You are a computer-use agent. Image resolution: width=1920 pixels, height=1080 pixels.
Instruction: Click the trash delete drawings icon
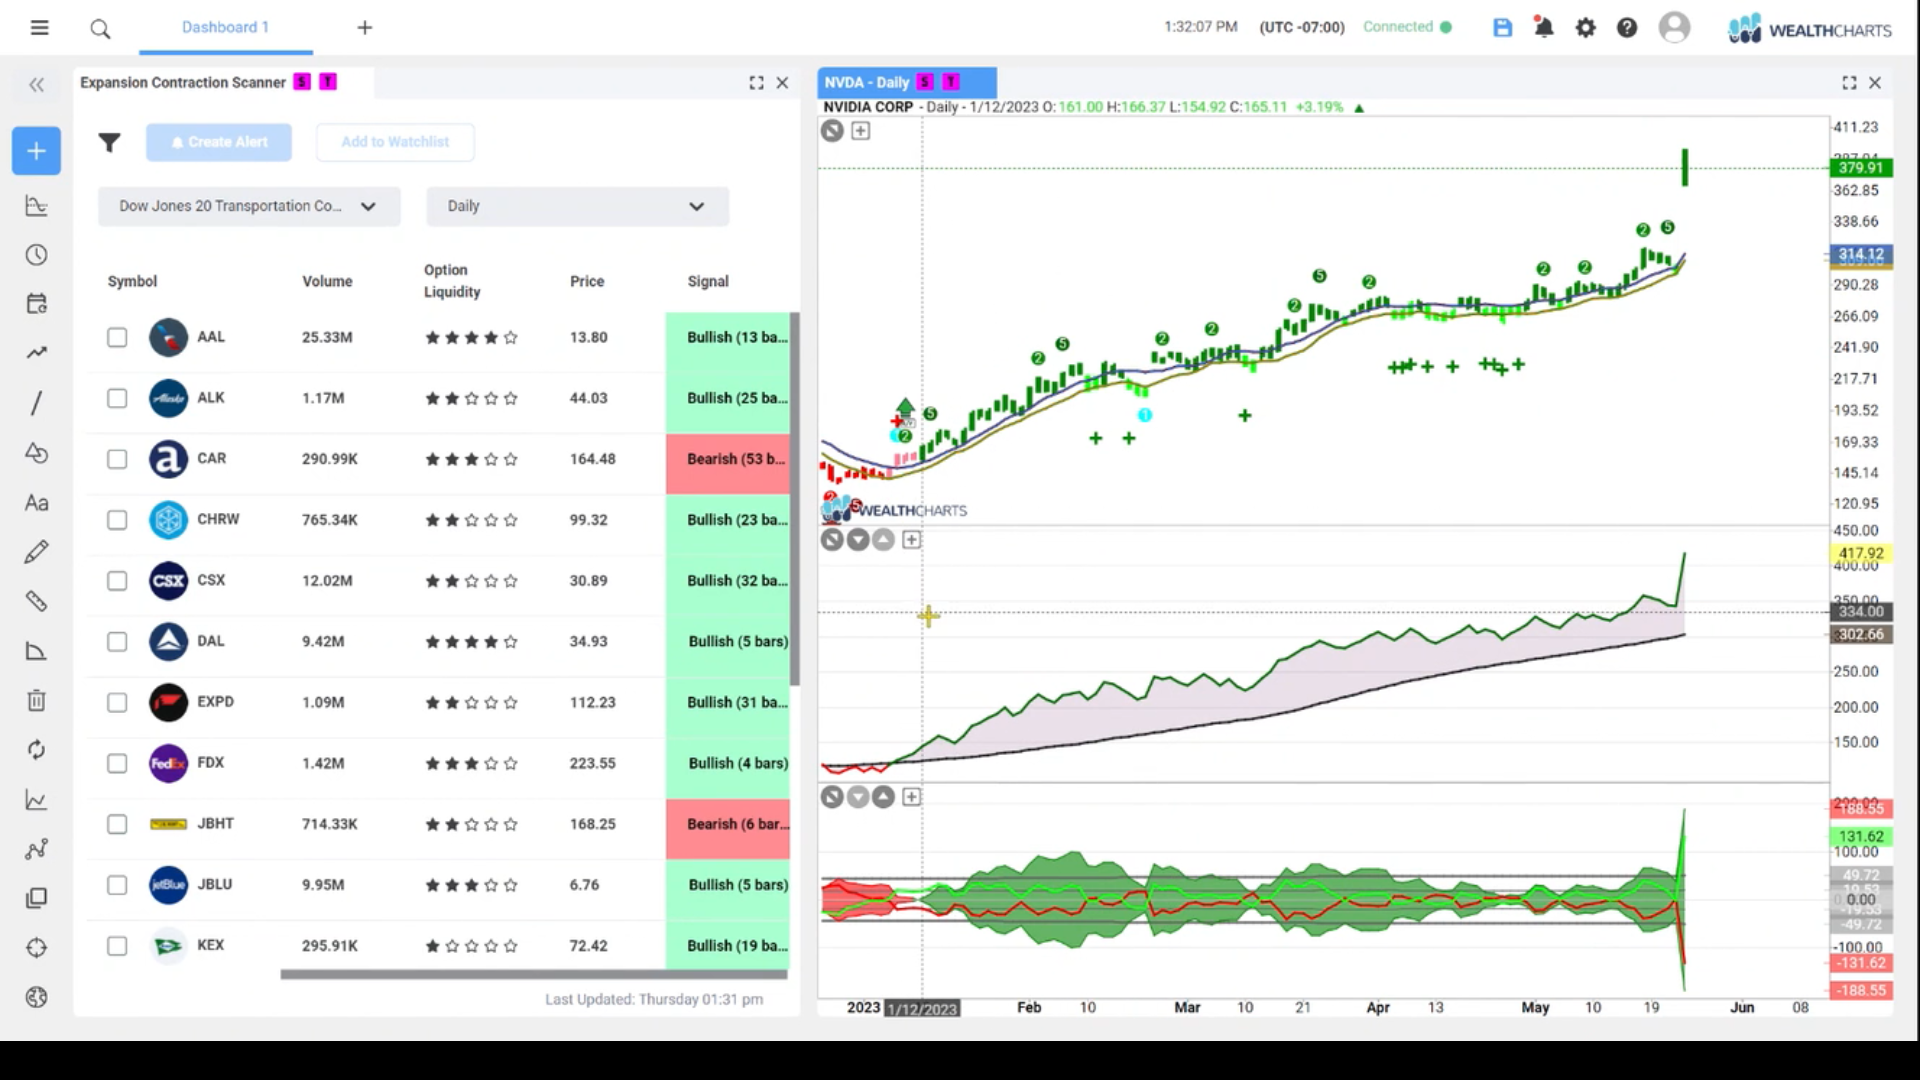[36, 700]
